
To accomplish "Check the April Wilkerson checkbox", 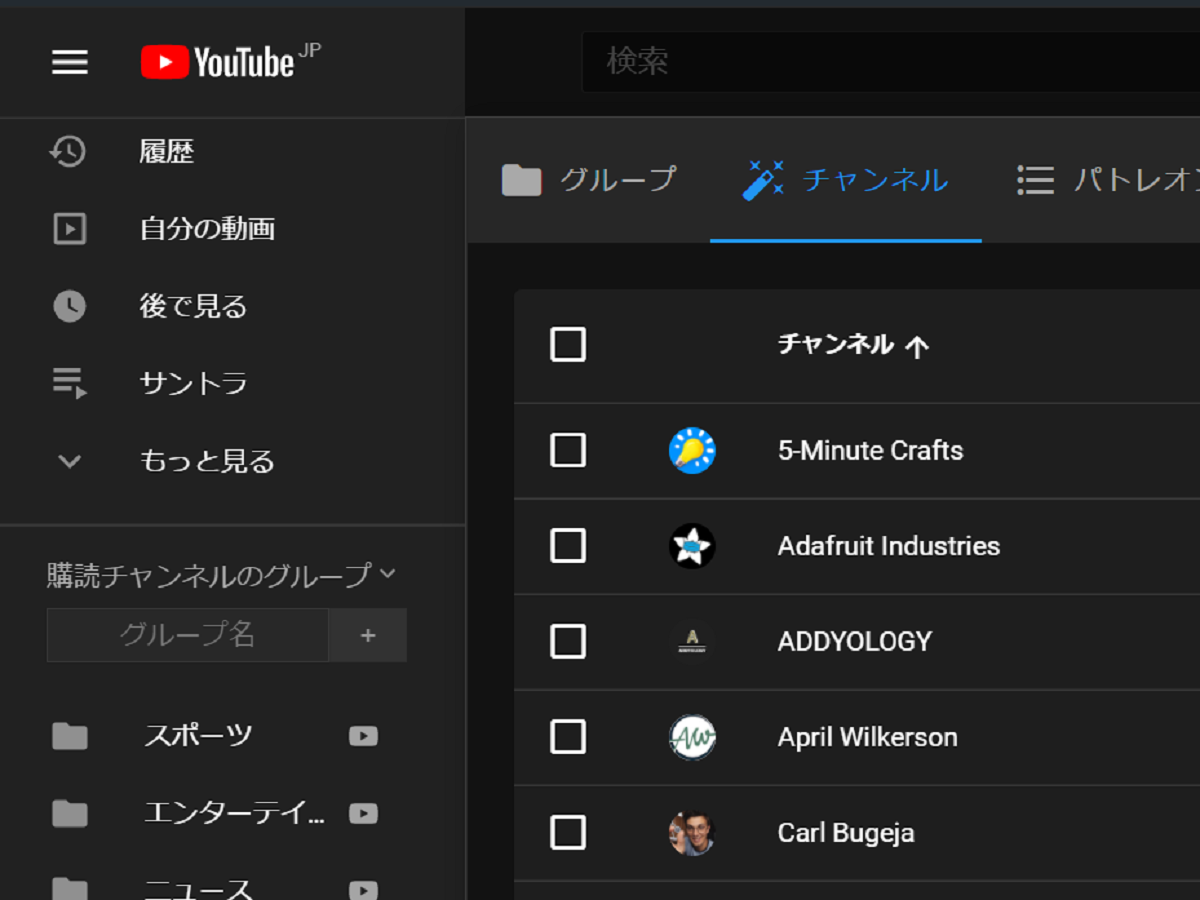I will [568, 737].
